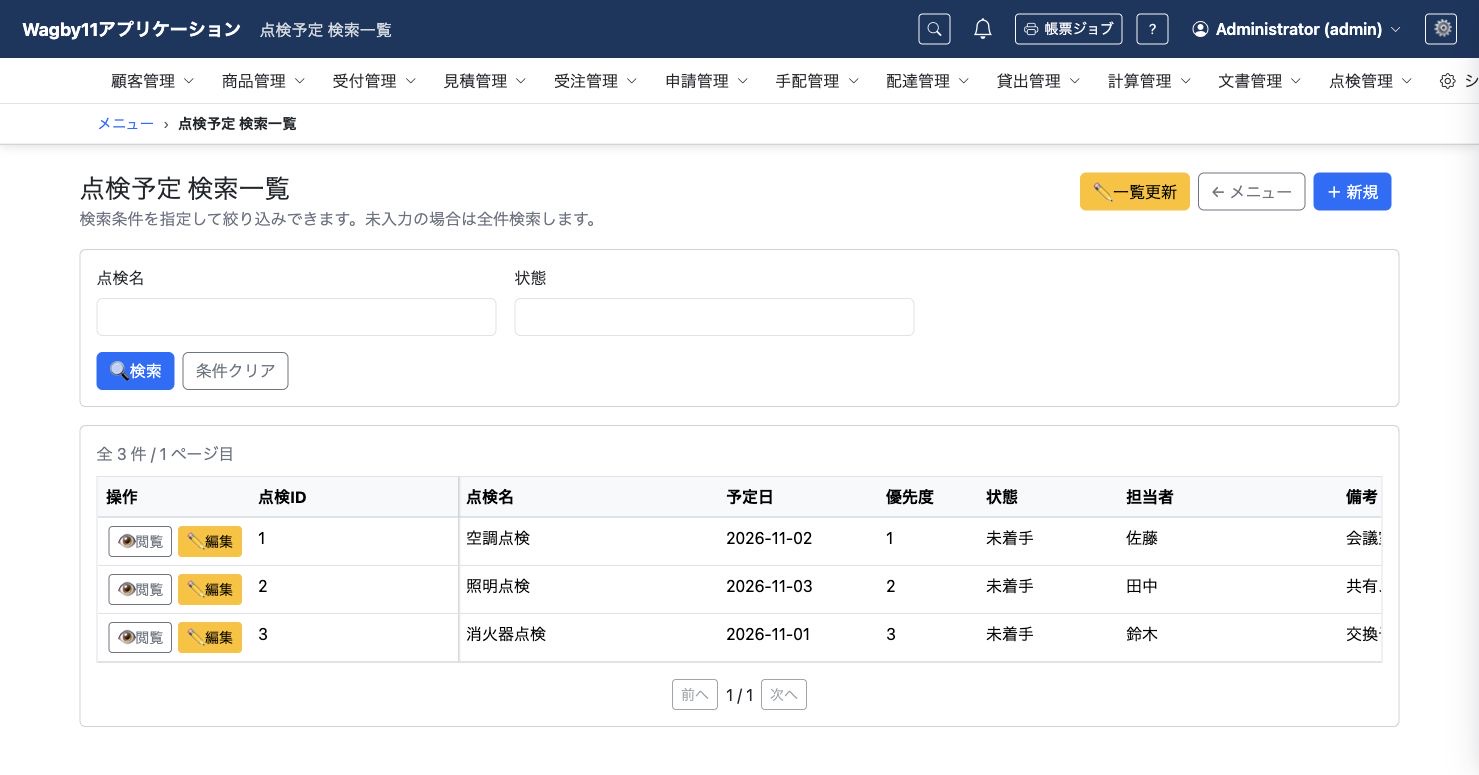This screenshot has width=1479, height=775.
Task: Expand the 受注管理 dropdown menu
Action: pyautogui.click(x=596, y=81)
